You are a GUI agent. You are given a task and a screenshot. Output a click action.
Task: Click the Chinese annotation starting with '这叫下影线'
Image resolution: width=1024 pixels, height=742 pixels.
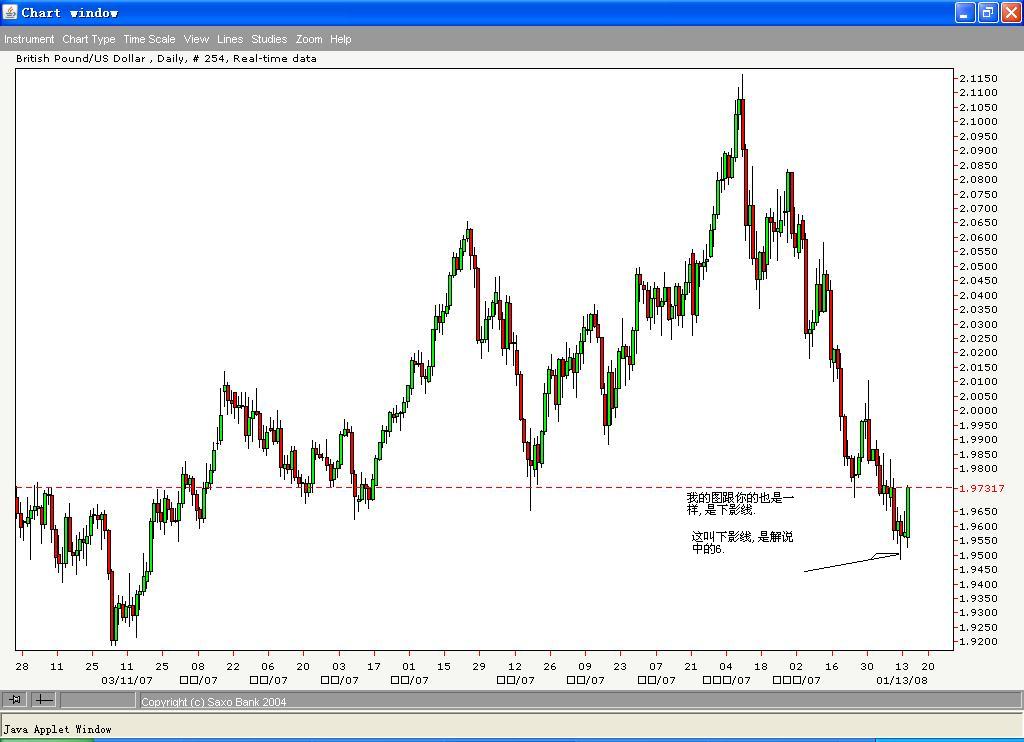(742, 542)
